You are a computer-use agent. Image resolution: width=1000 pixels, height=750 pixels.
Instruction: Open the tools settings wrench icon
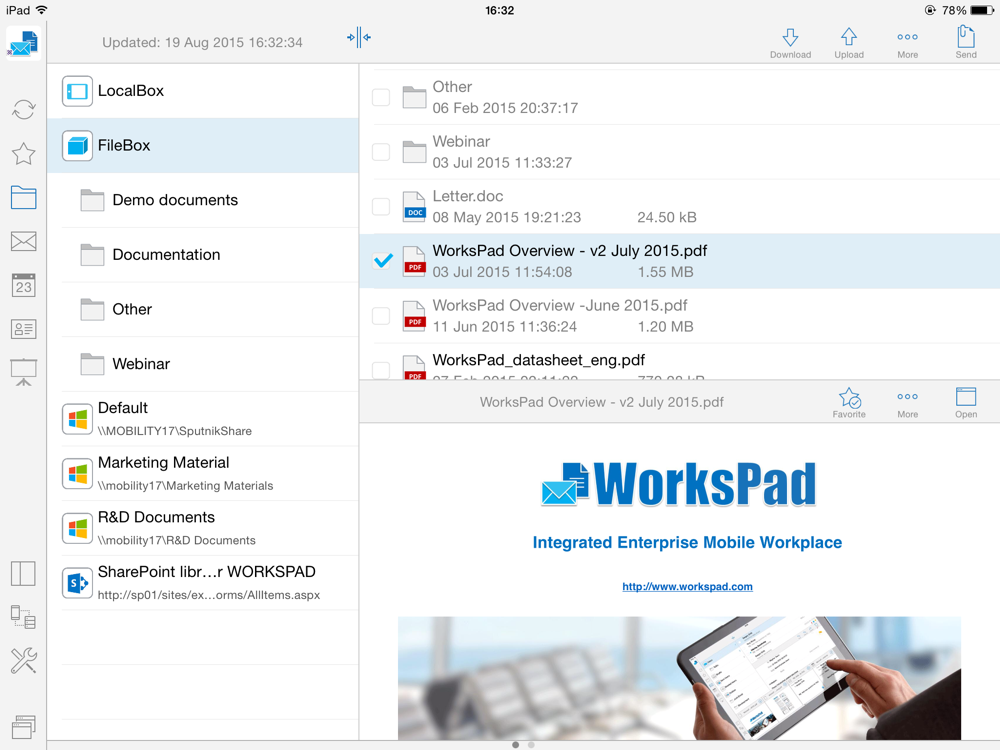point(24,661)
